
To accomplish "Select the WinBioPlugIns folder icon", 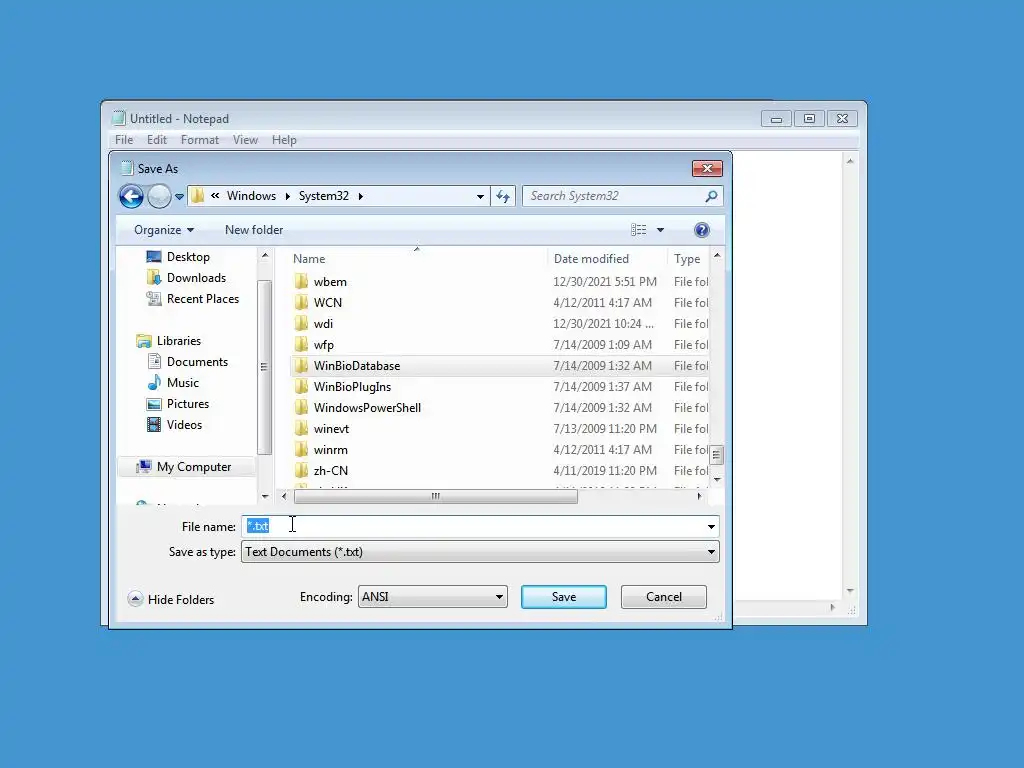I will click(x=301, y=387).
